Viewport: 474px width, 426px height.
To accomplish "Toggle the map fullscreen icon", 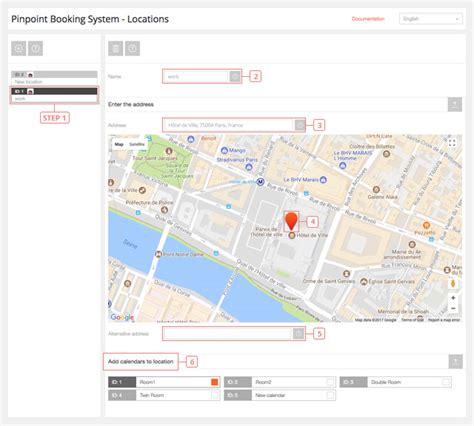I will coord(452,143).
